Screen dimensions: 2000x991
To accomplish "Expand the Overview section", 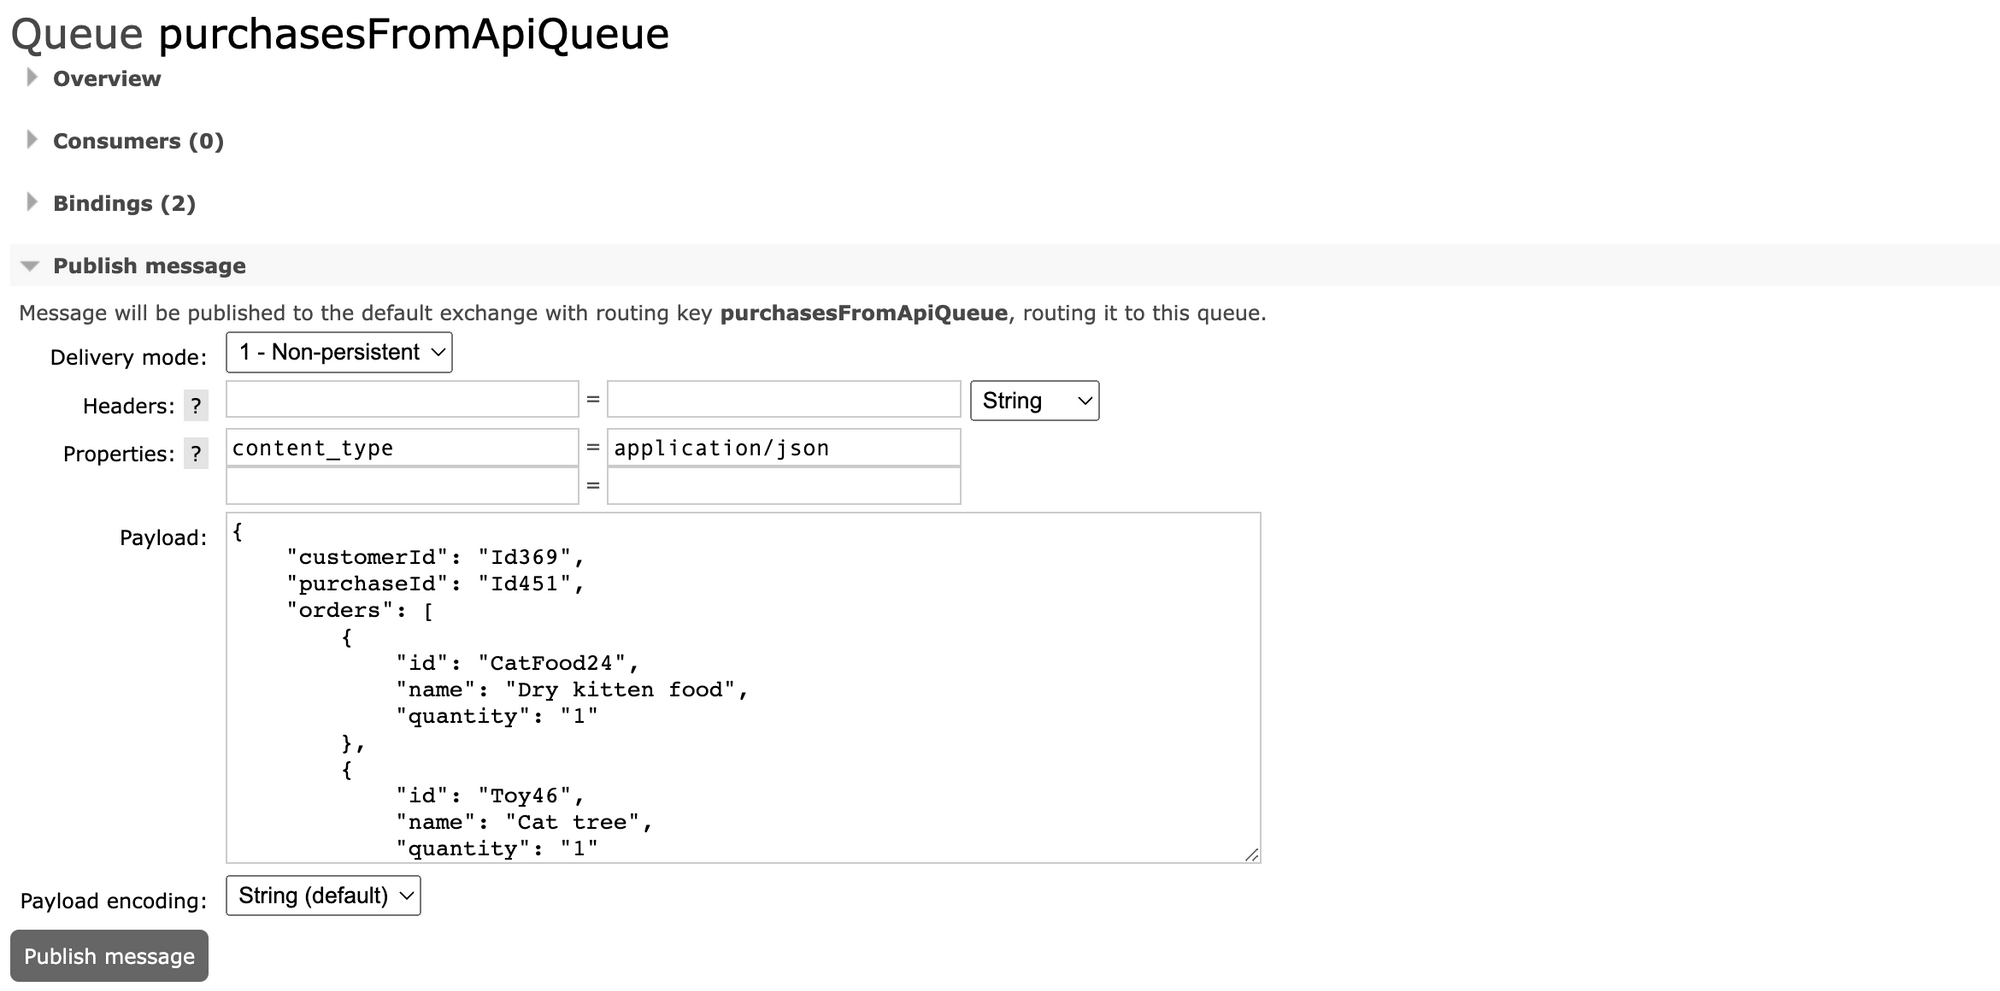I will [107, 78].
